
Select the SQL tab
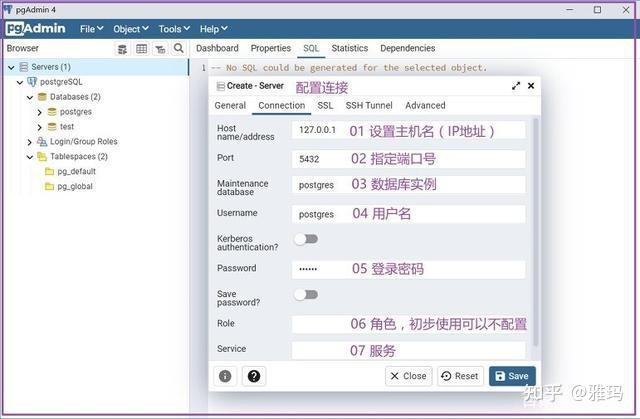(311, 48)
